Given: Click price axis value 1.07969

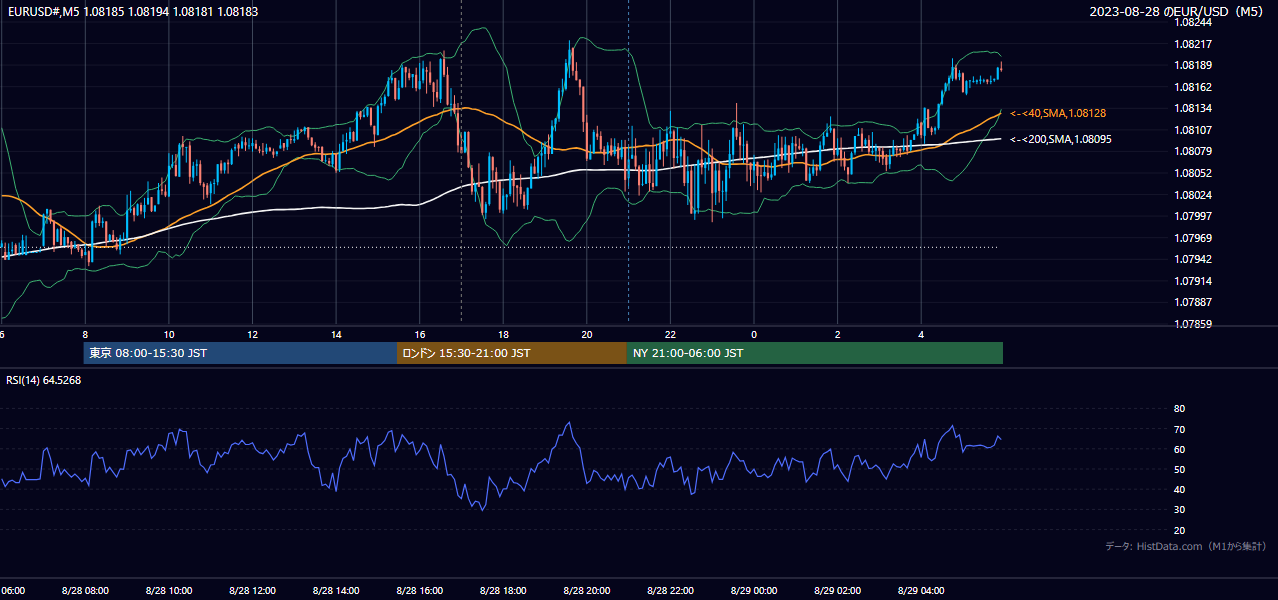Looking at the screenshot, I should point(1194,238).
